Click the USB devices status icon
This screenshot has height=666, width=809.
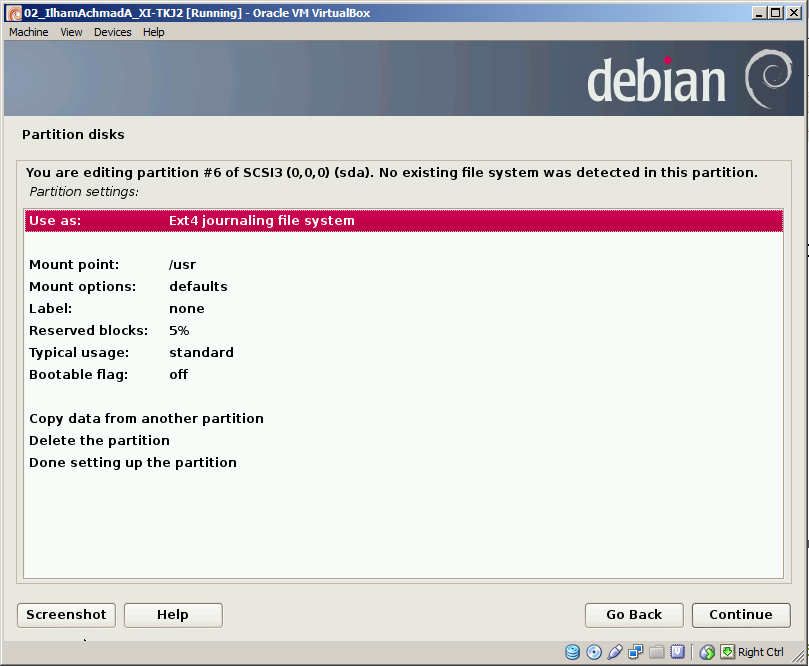pos(614,652)
